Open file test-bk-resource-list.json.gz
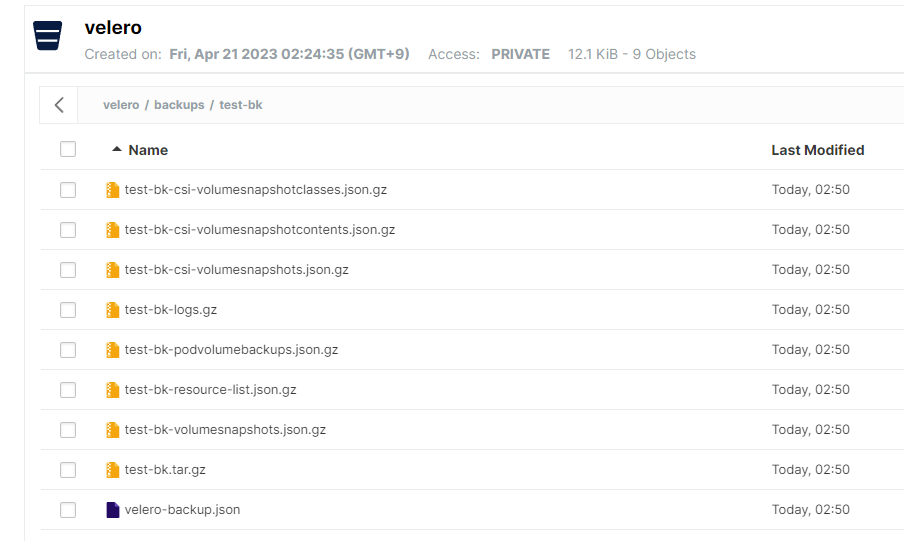 coord(210,390)
